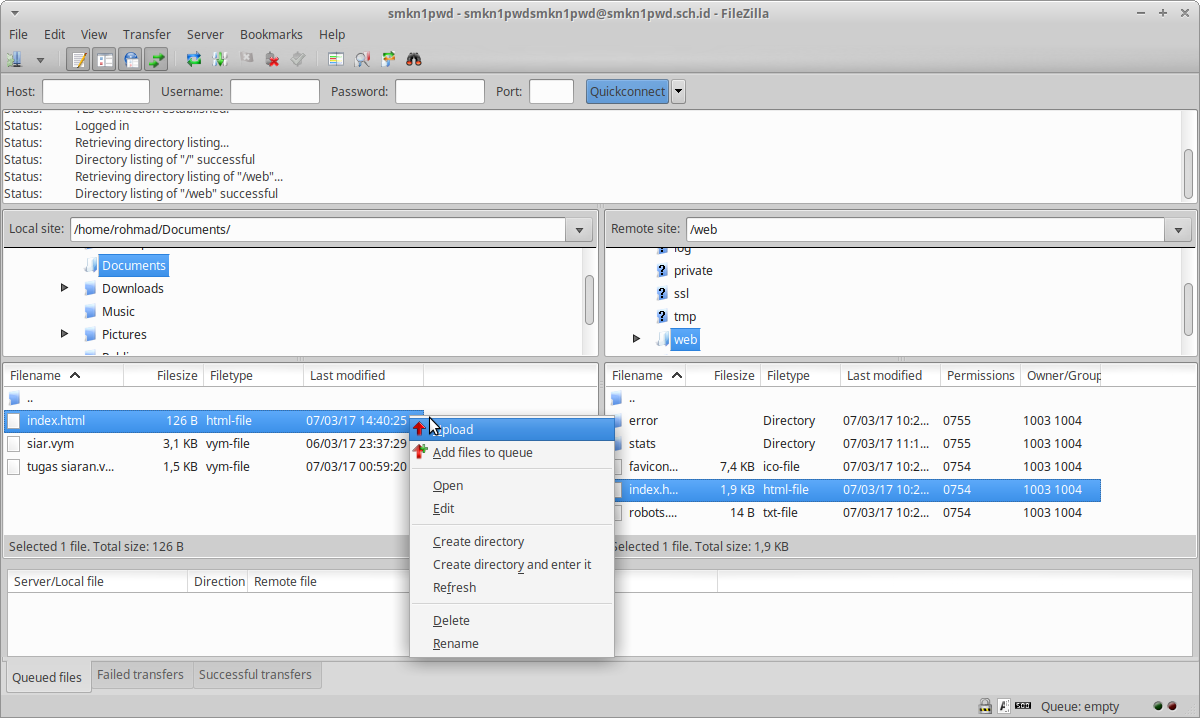Screen dimensions: 1200x718
Task: Open the Quickconnect history dropdown arrow
Action: click(x=678, y=91)
